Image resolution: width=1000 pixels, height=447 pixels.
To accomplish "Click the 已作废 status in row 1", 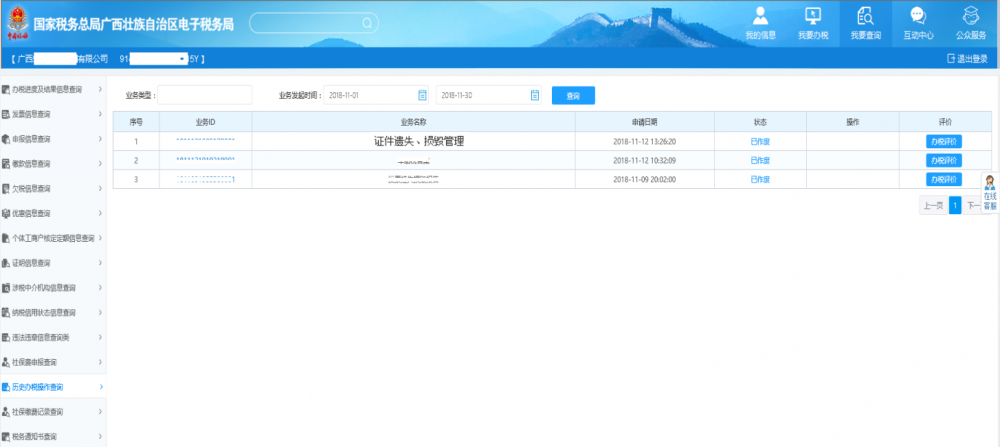I will (760, 142).
